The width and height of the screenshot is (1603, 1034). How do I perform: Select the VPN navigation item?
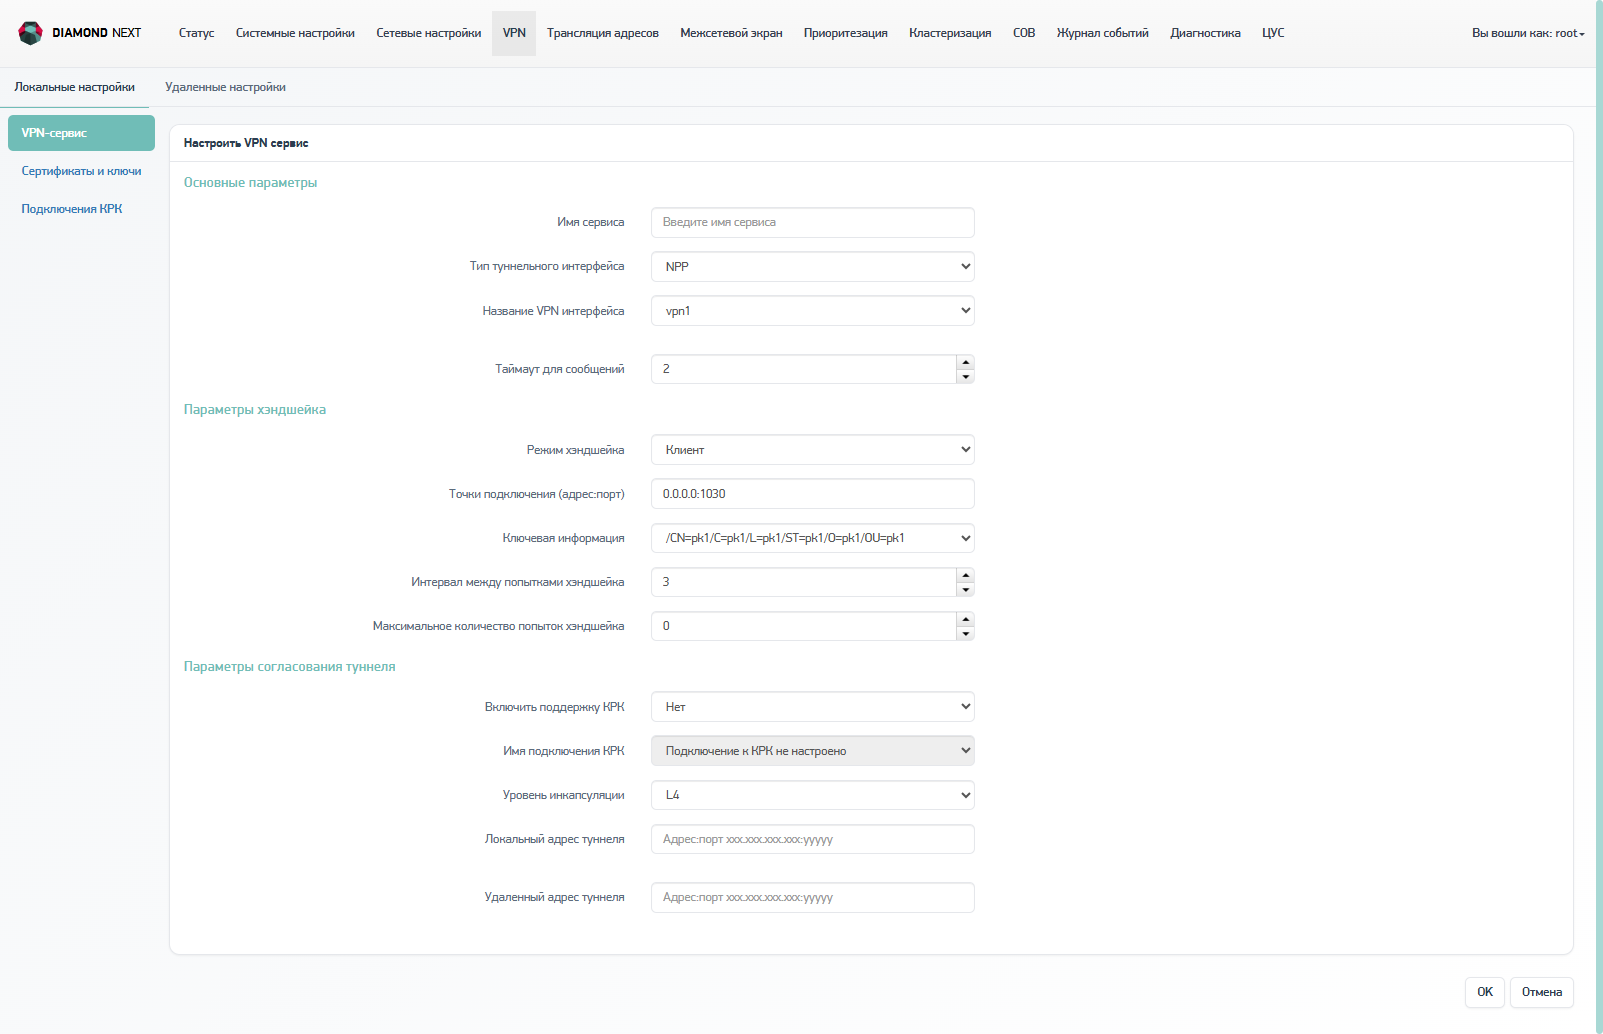514,33
